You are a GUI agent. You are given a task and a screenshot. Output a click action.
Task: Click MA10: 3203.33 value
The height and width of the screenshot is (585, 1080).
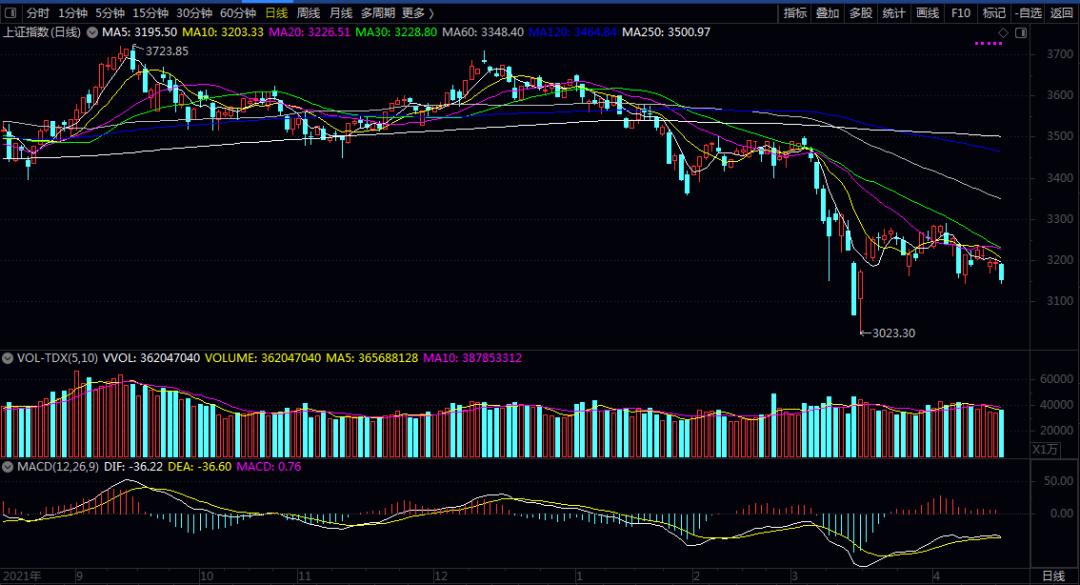(222, 32)
